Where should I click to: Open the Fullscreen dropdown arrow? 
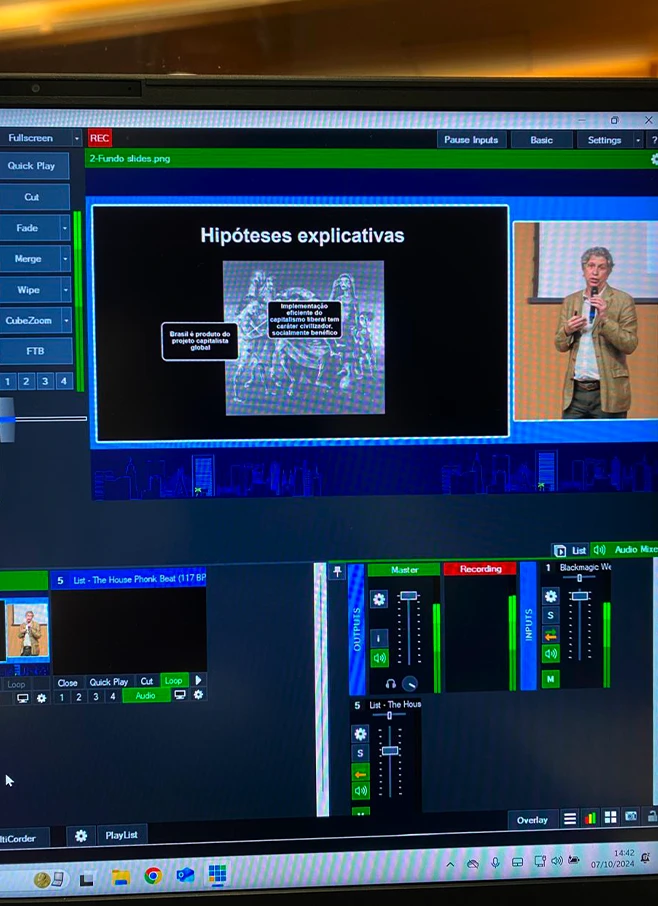pyautogui.click(x=77, y=139)
